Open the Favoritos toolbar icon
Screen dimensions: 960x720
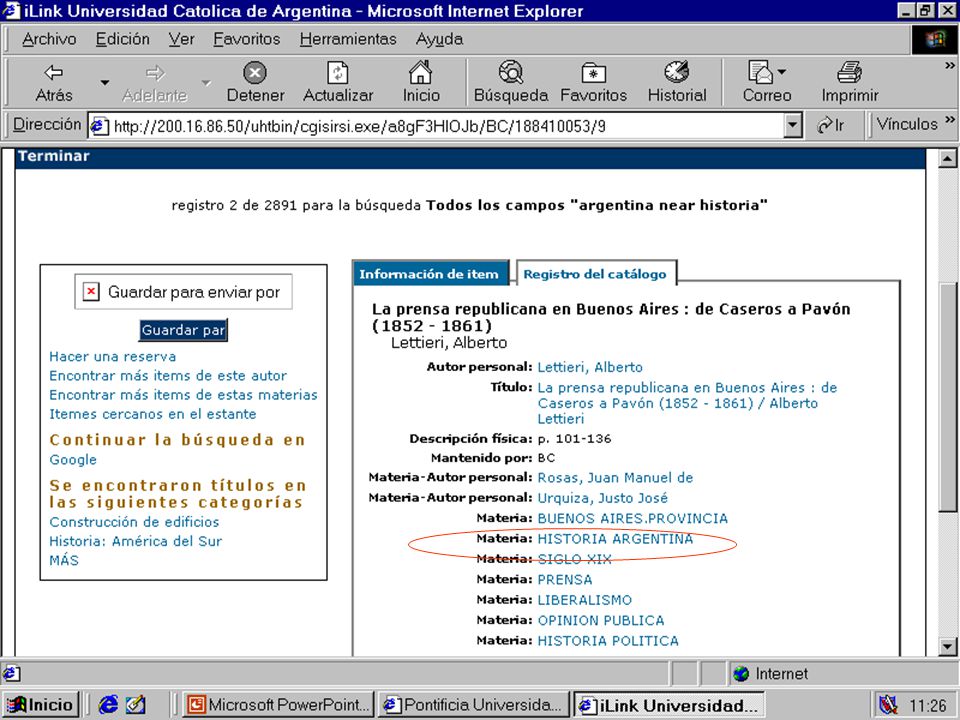(x=593, y=73)
